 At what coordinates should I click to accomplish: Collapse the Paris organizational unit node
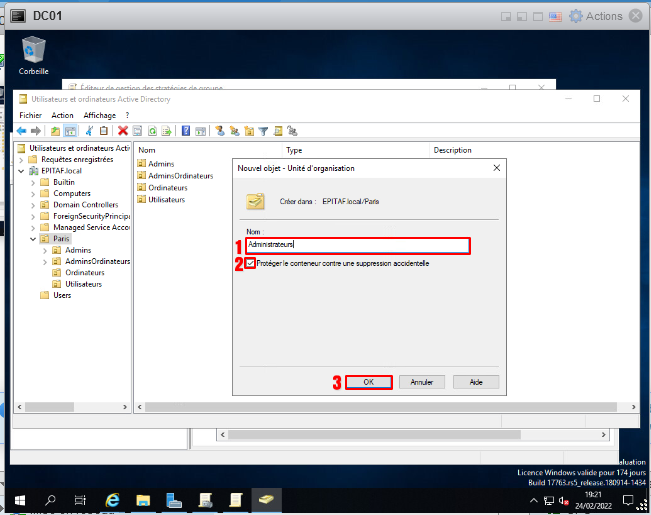[33, 239]
